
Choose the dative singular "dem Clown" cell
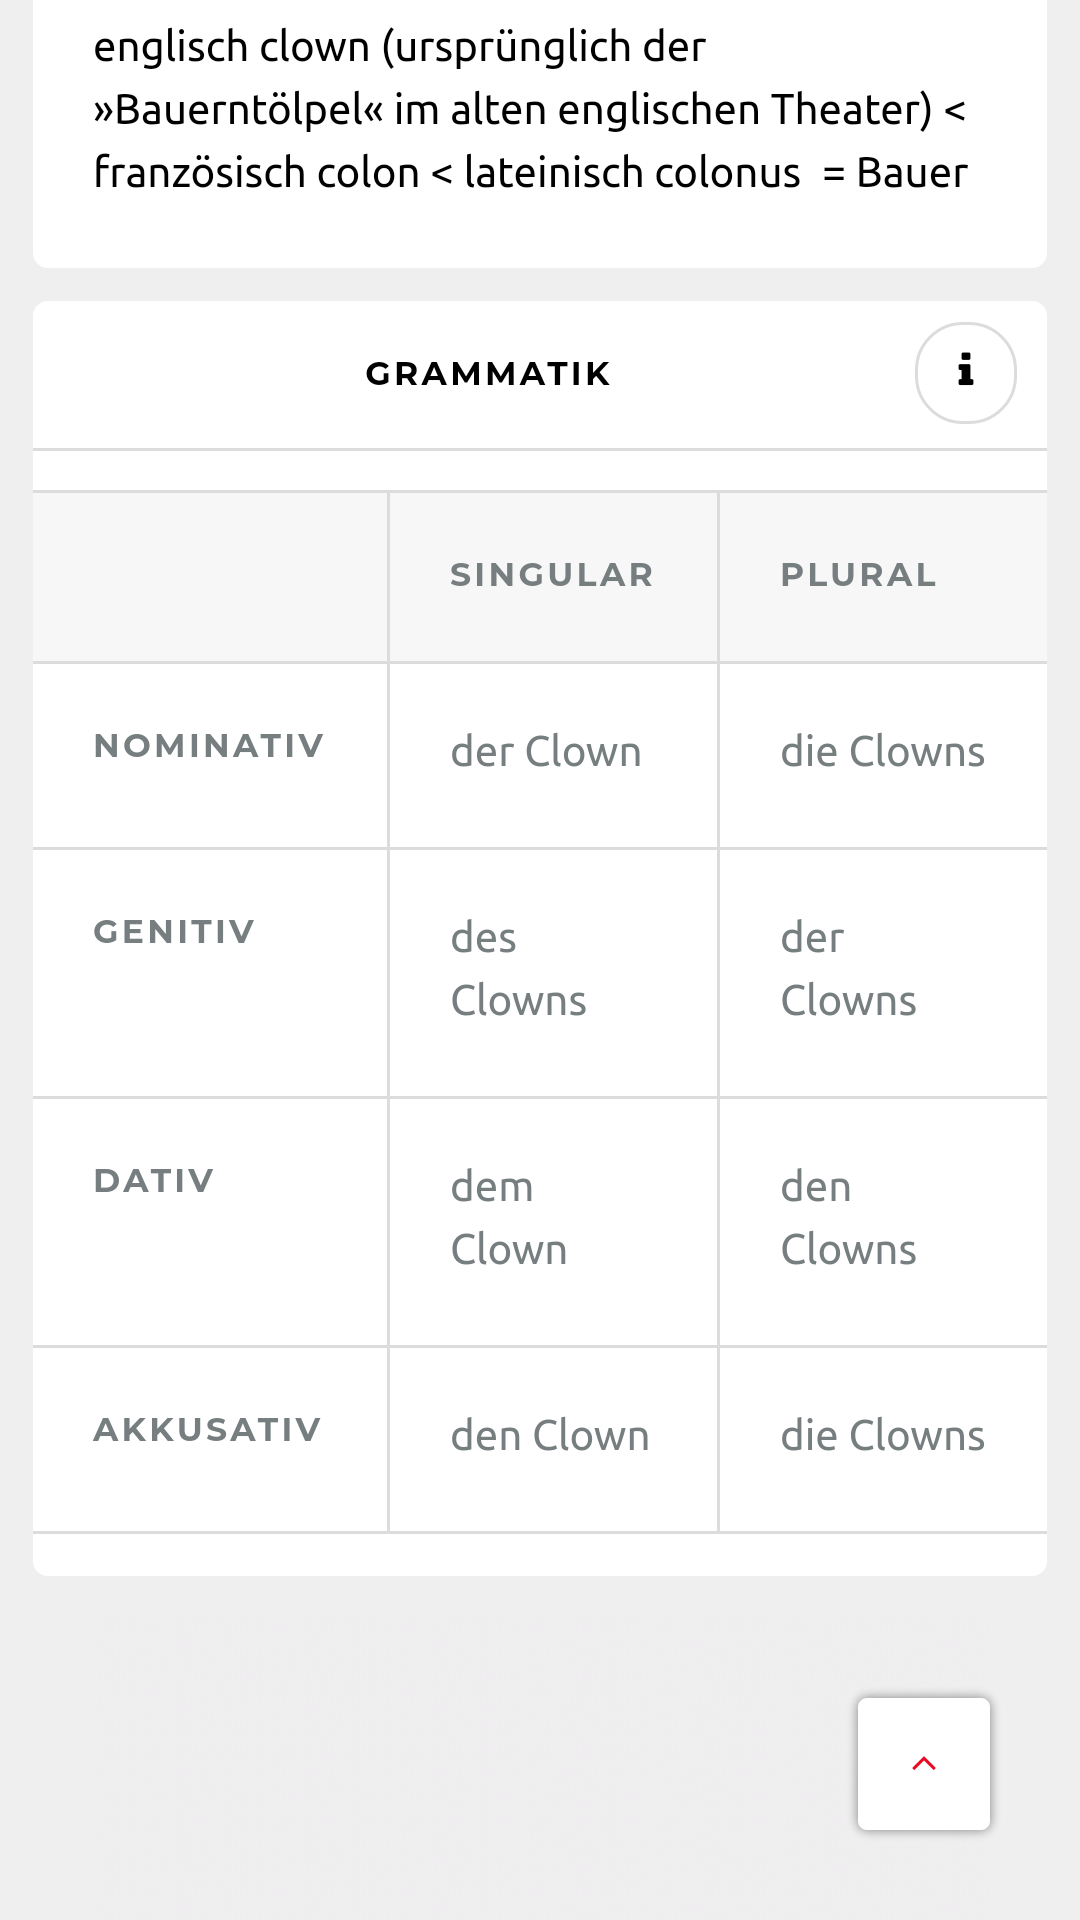coord(509,1219)
